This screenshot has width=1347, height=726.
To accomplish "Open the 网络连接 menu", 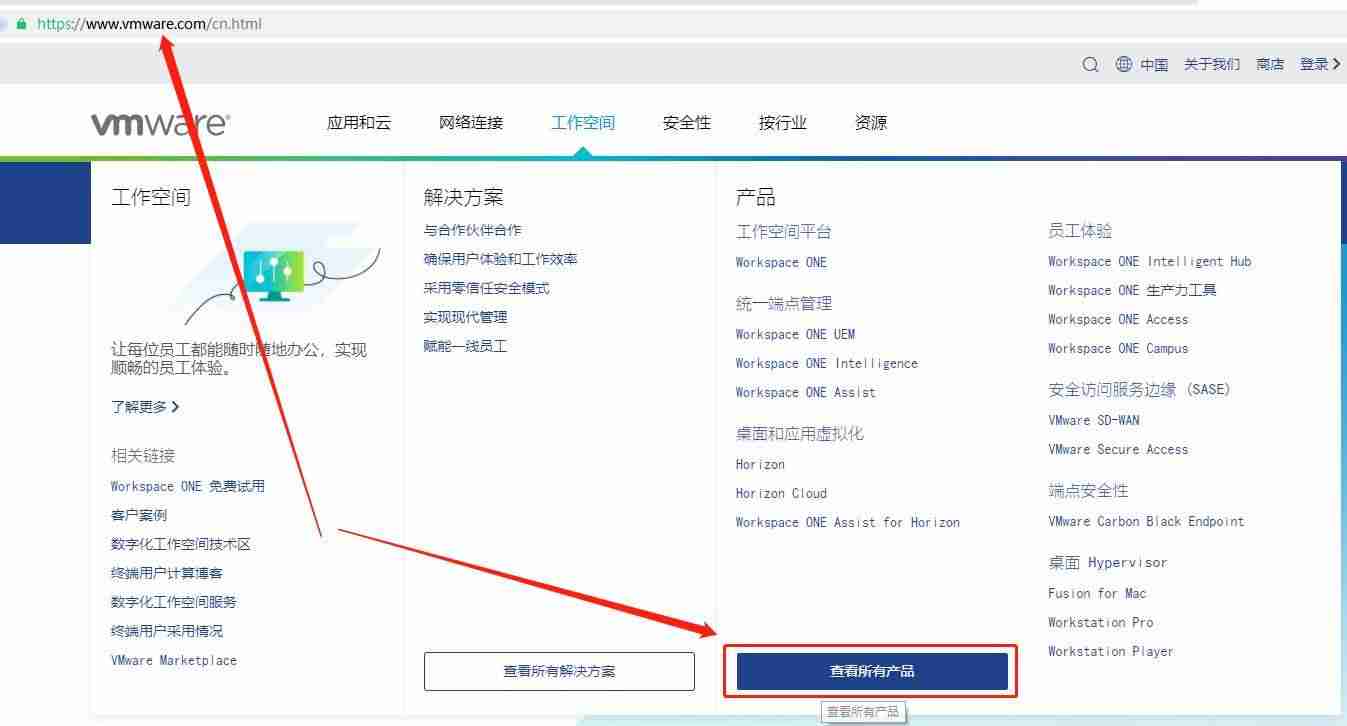I will (471, 123).
